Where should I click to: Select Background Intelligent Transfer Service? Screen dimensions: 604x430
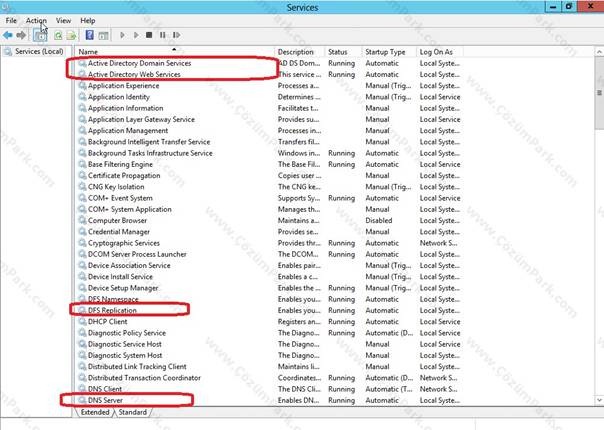coord(149,142)
